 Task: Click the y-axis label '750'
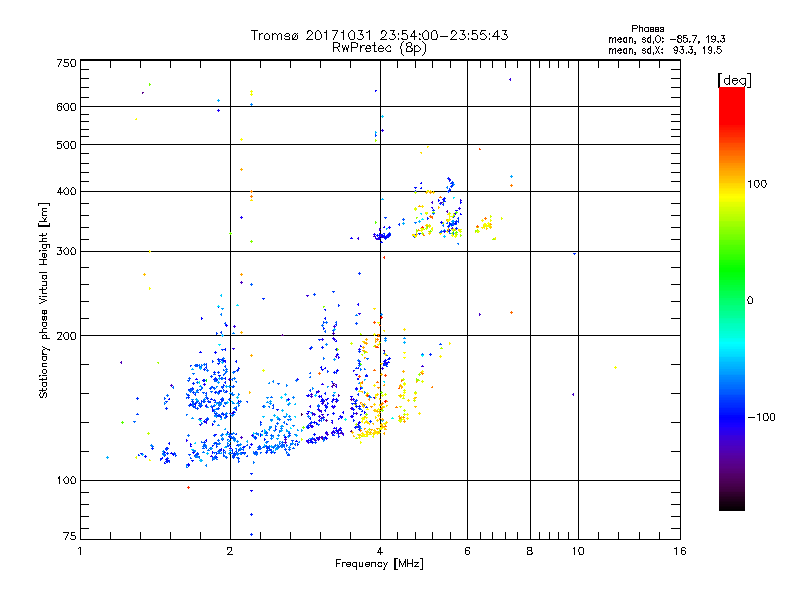tap(66, 63)
